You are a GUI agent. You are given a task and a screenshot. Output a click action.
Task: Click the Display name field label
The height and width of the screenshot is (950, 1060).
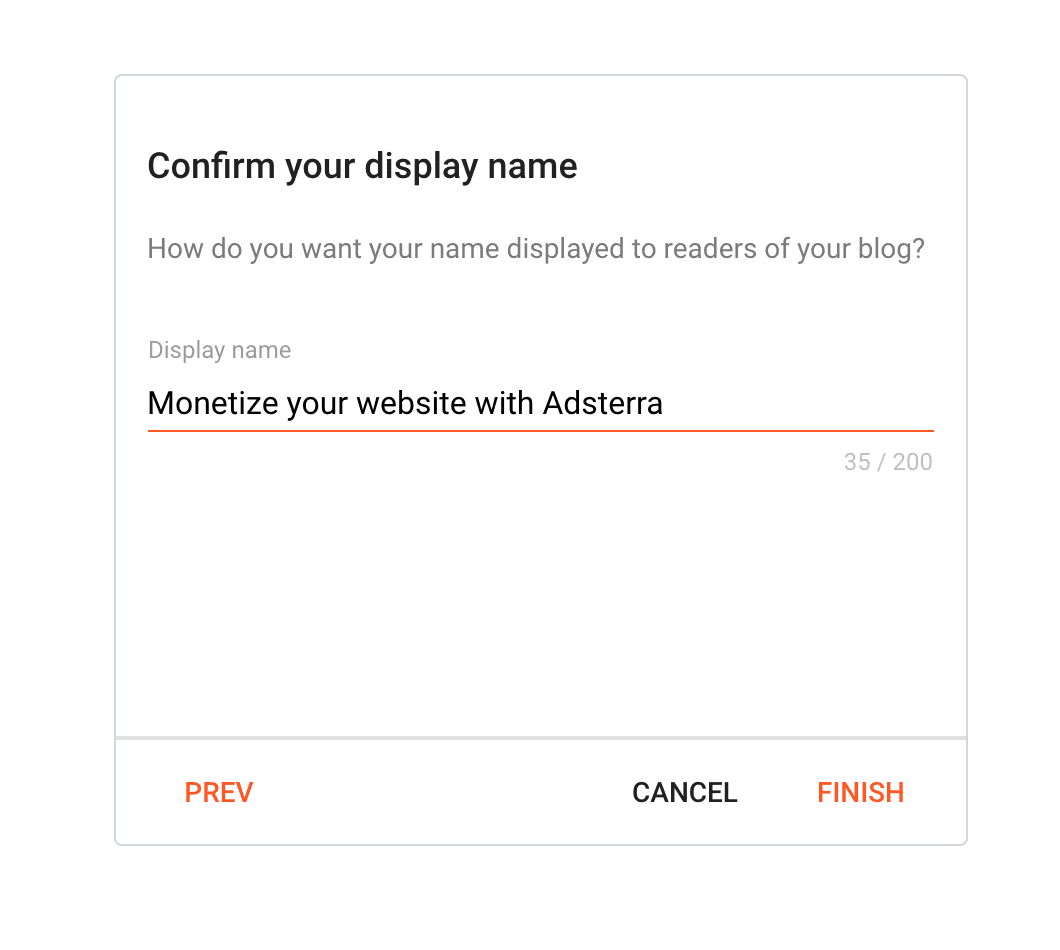point(219,350)
